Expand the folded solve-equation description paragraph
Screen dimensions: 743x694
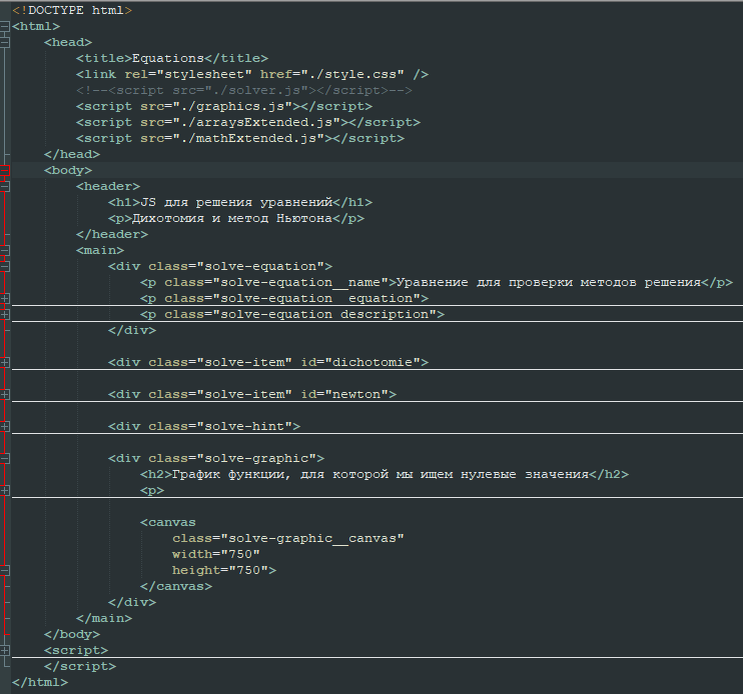(4, 315)
